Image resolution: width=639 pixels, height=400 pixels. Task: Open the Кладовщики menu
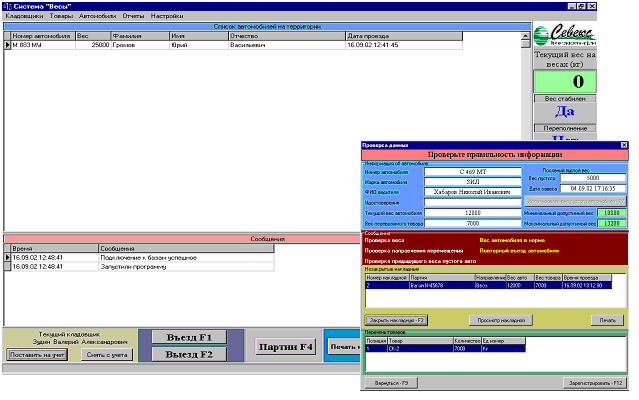tap(24, 16)
